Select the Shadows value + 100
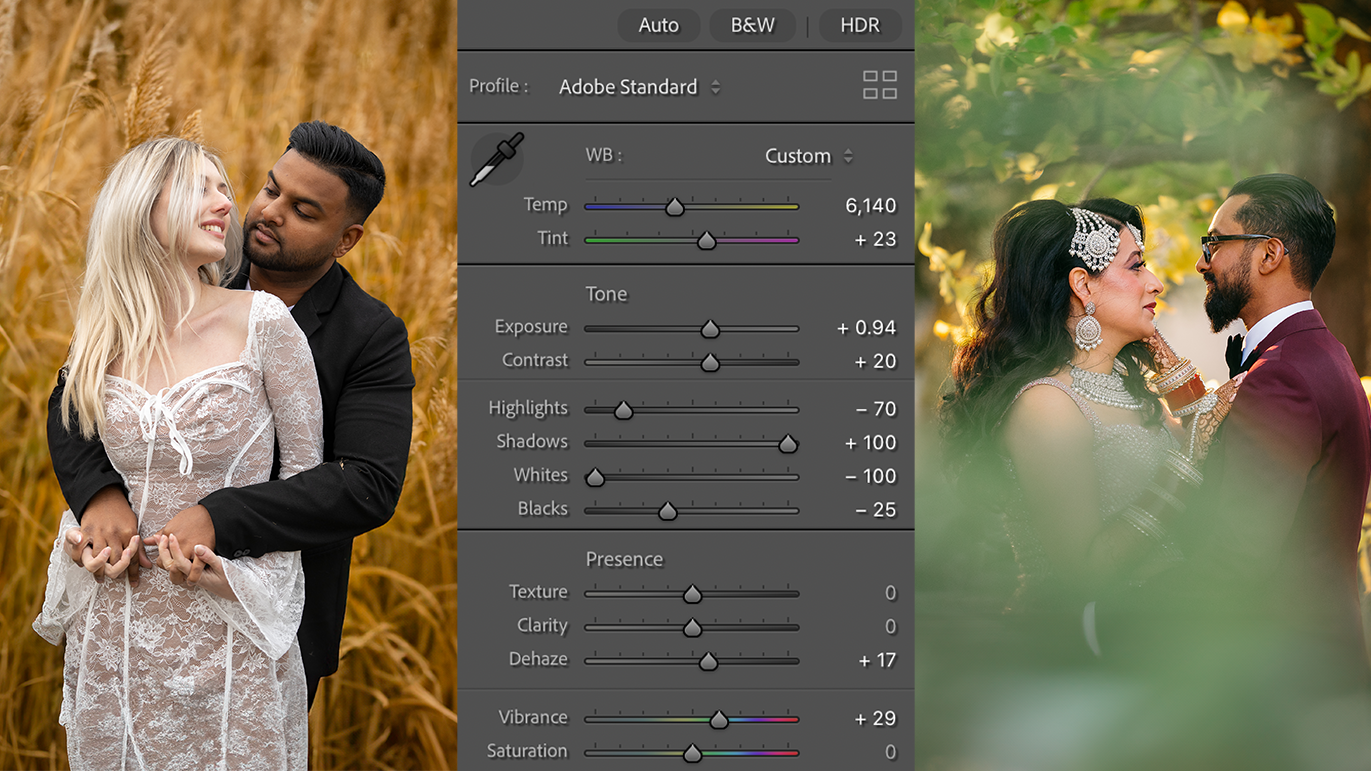This screenshot has width=1371, height=771. tap(870, 443)
